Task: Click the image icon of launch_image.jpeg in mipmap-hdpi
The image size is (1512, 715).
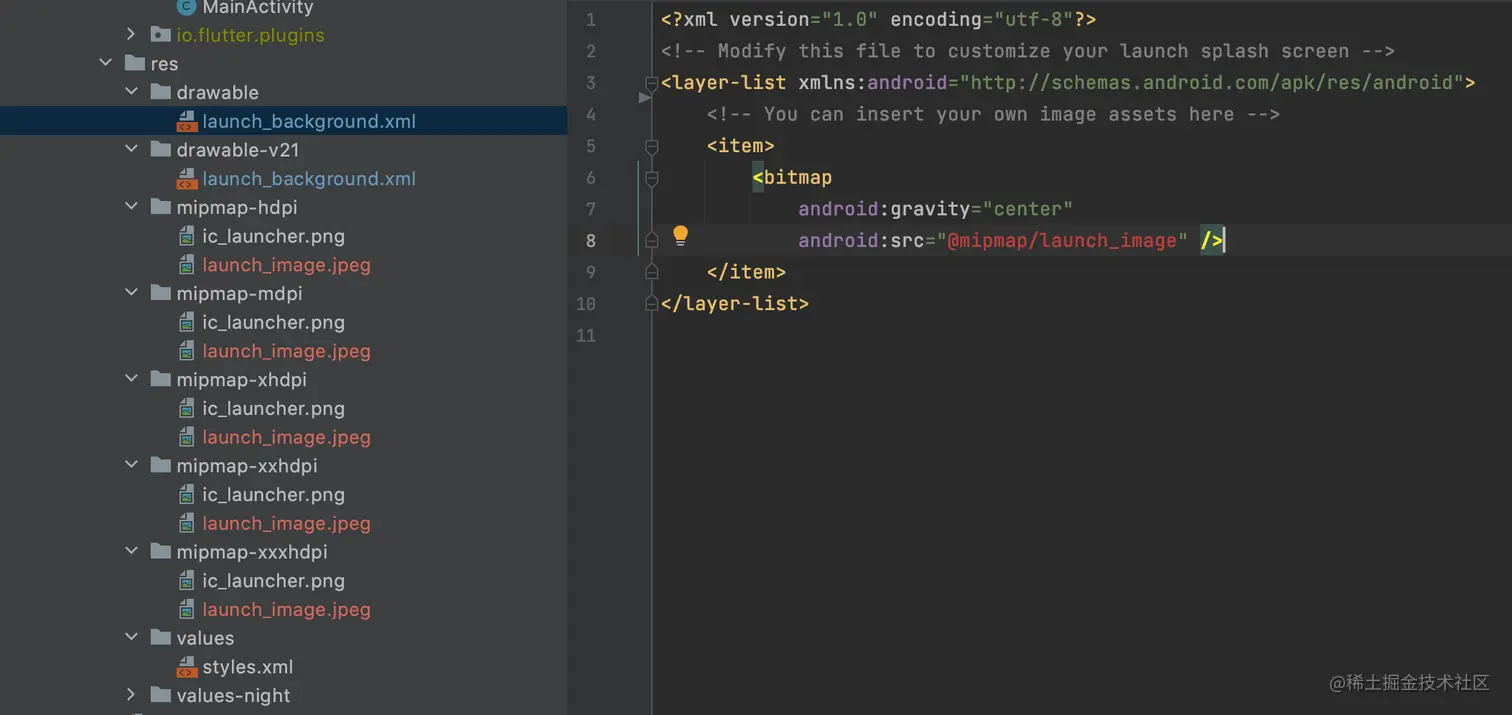Action: pos(186,265)
